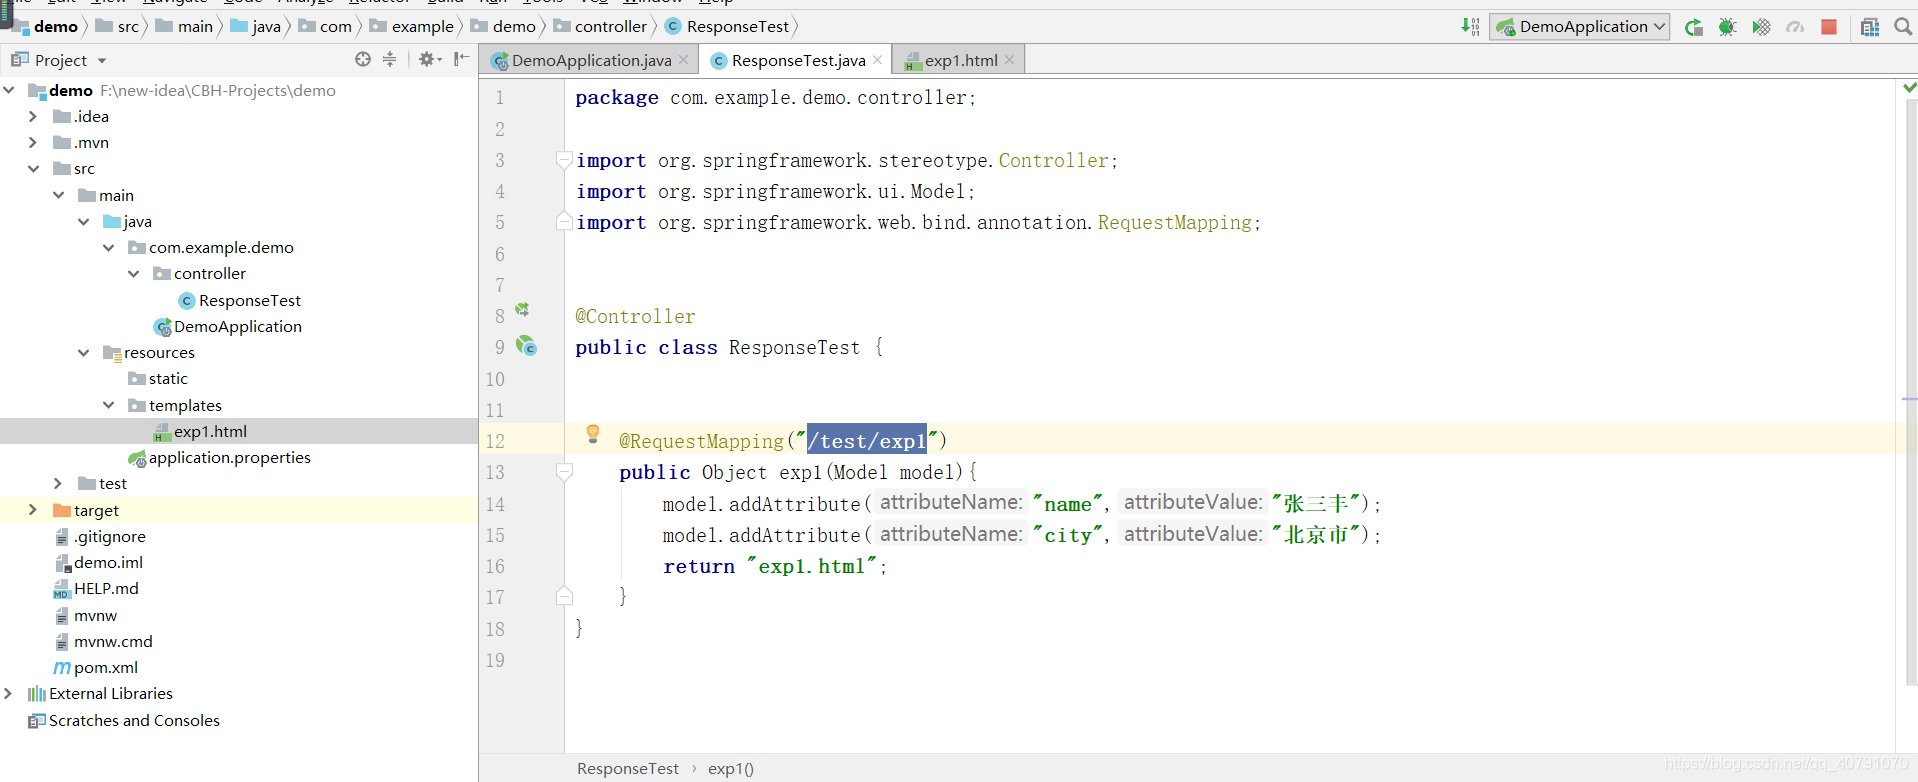Select mvnw.cmd file
The height and width of the screenshot is (782, 1918).
coord(103,641)
